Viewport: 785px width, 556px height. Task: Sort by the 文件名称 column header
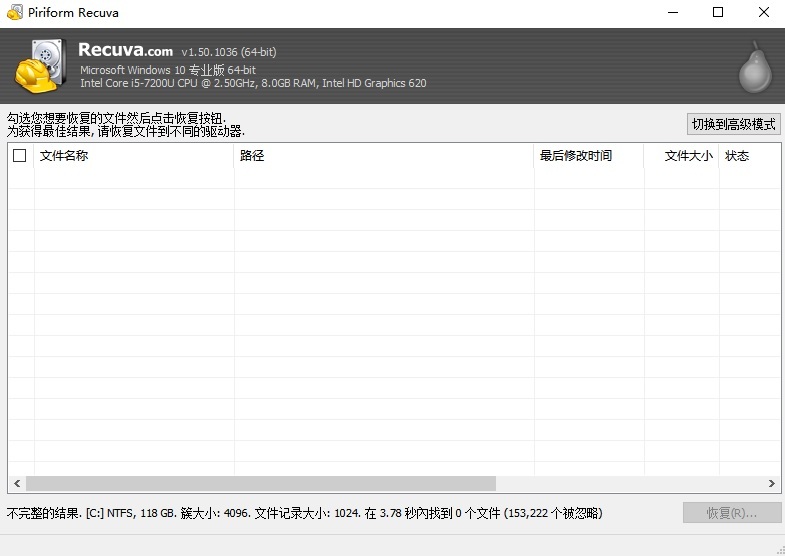point(134,156)
